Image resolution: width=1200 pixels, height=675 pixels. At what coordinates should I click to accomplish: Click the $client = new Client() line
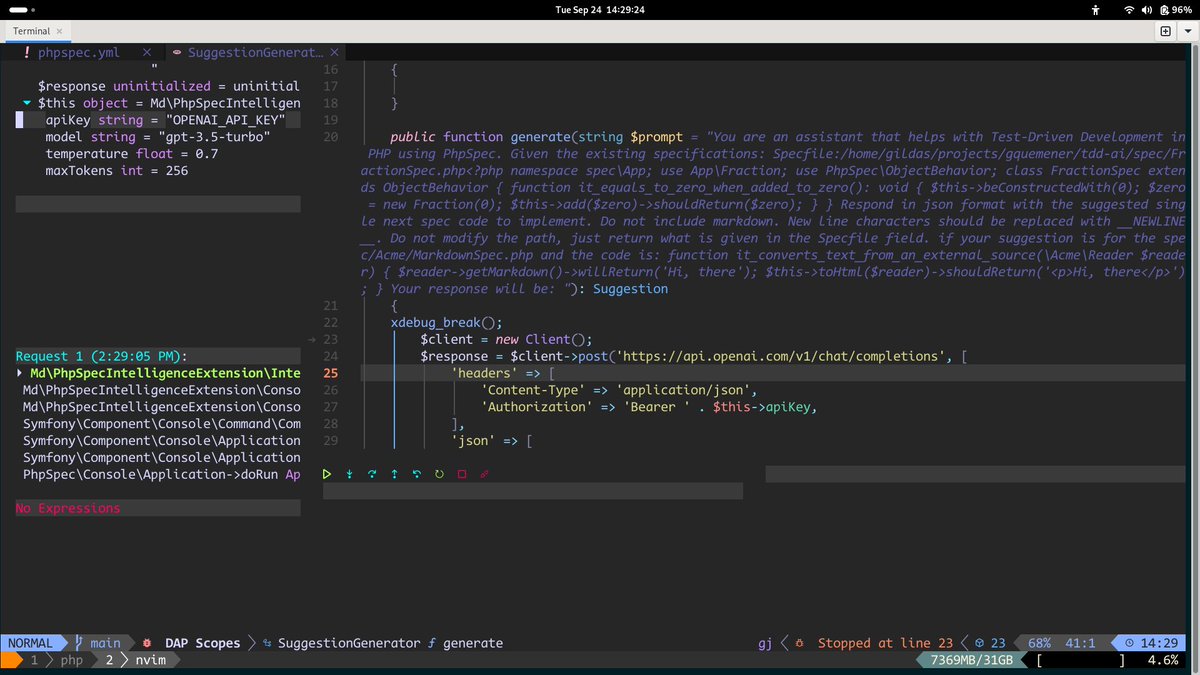click(507, 339)
